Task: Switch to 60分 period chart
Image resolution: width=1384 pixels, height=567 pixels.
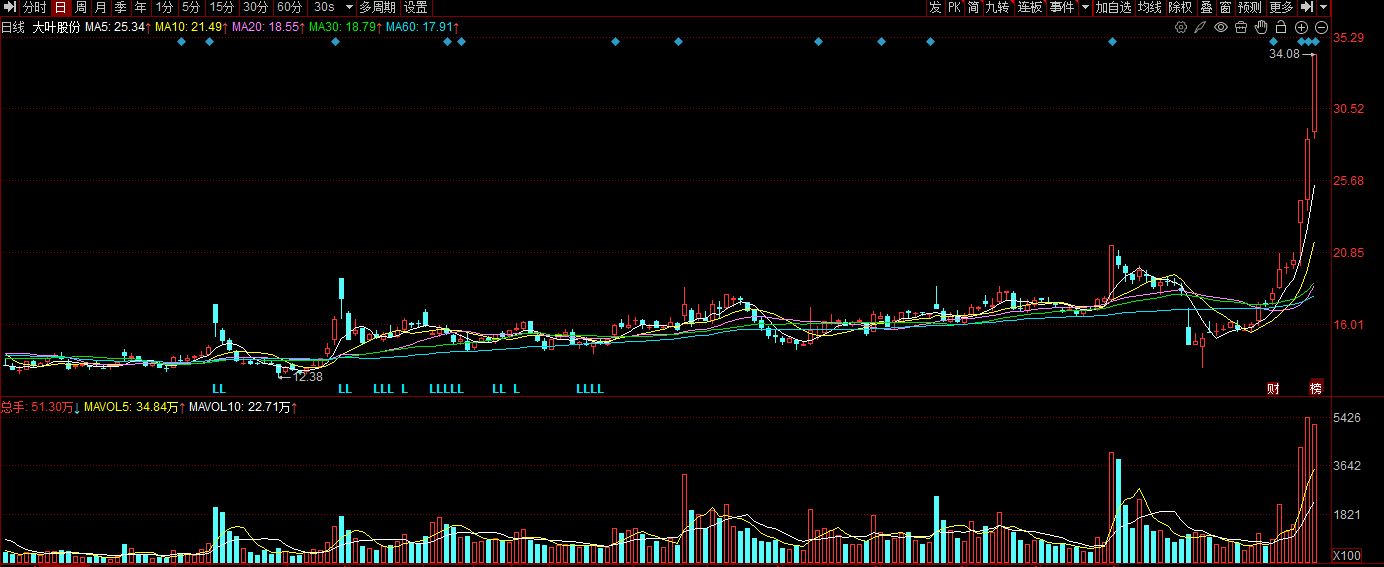Action: point(289,7)
